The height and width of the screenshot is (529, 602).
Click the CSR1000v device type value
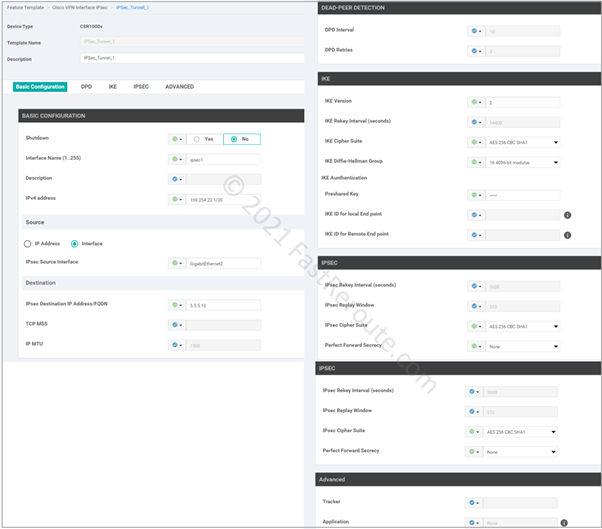coord(91,26)
